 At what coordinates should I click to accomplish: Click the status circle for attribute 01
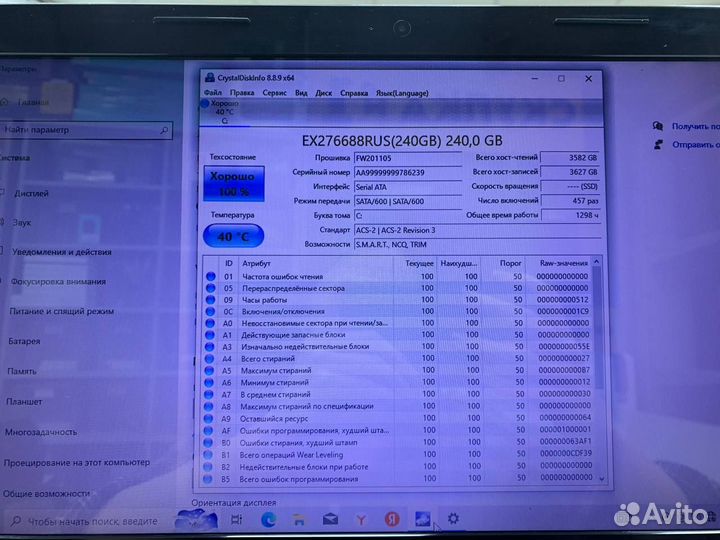point(211,276)
